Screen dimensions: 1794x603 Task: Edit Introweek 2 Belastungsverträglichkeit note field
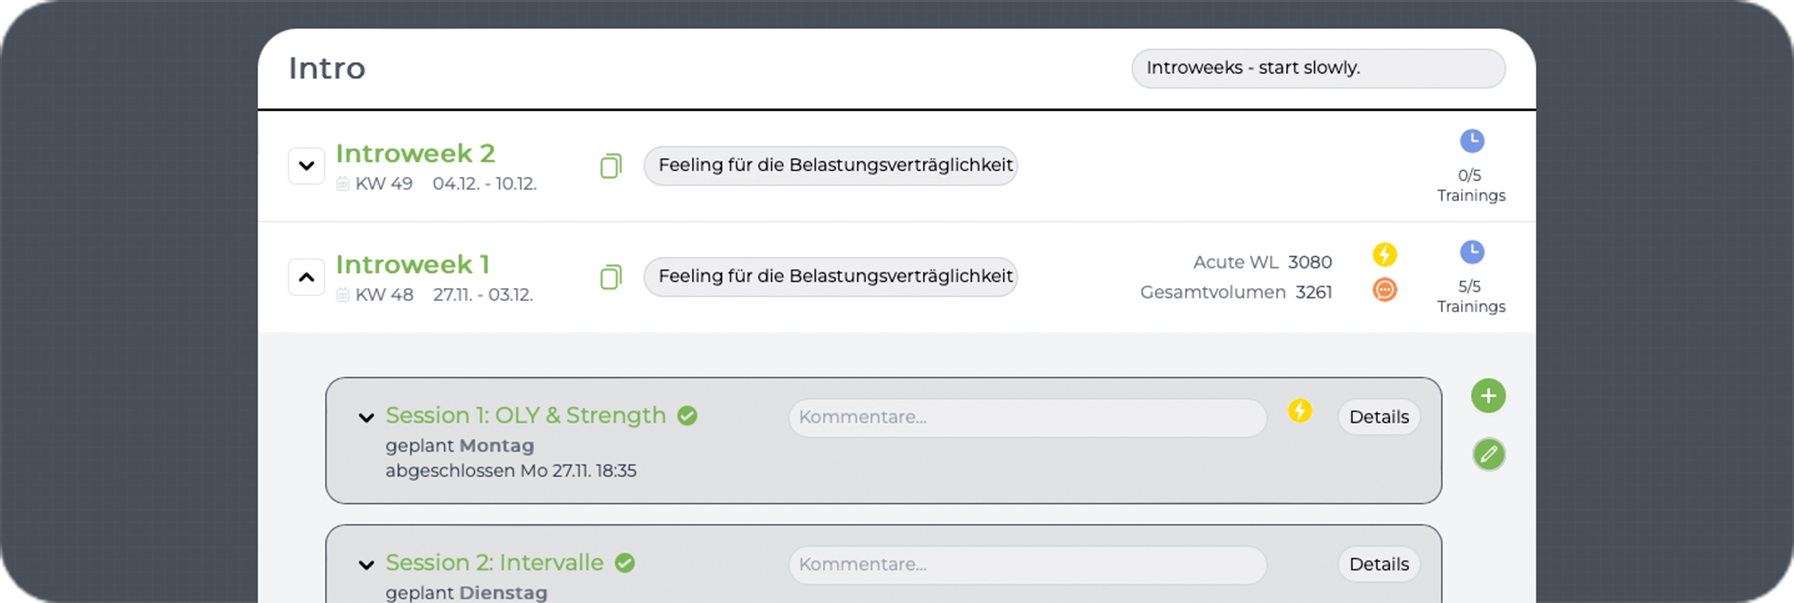point(831,165)
